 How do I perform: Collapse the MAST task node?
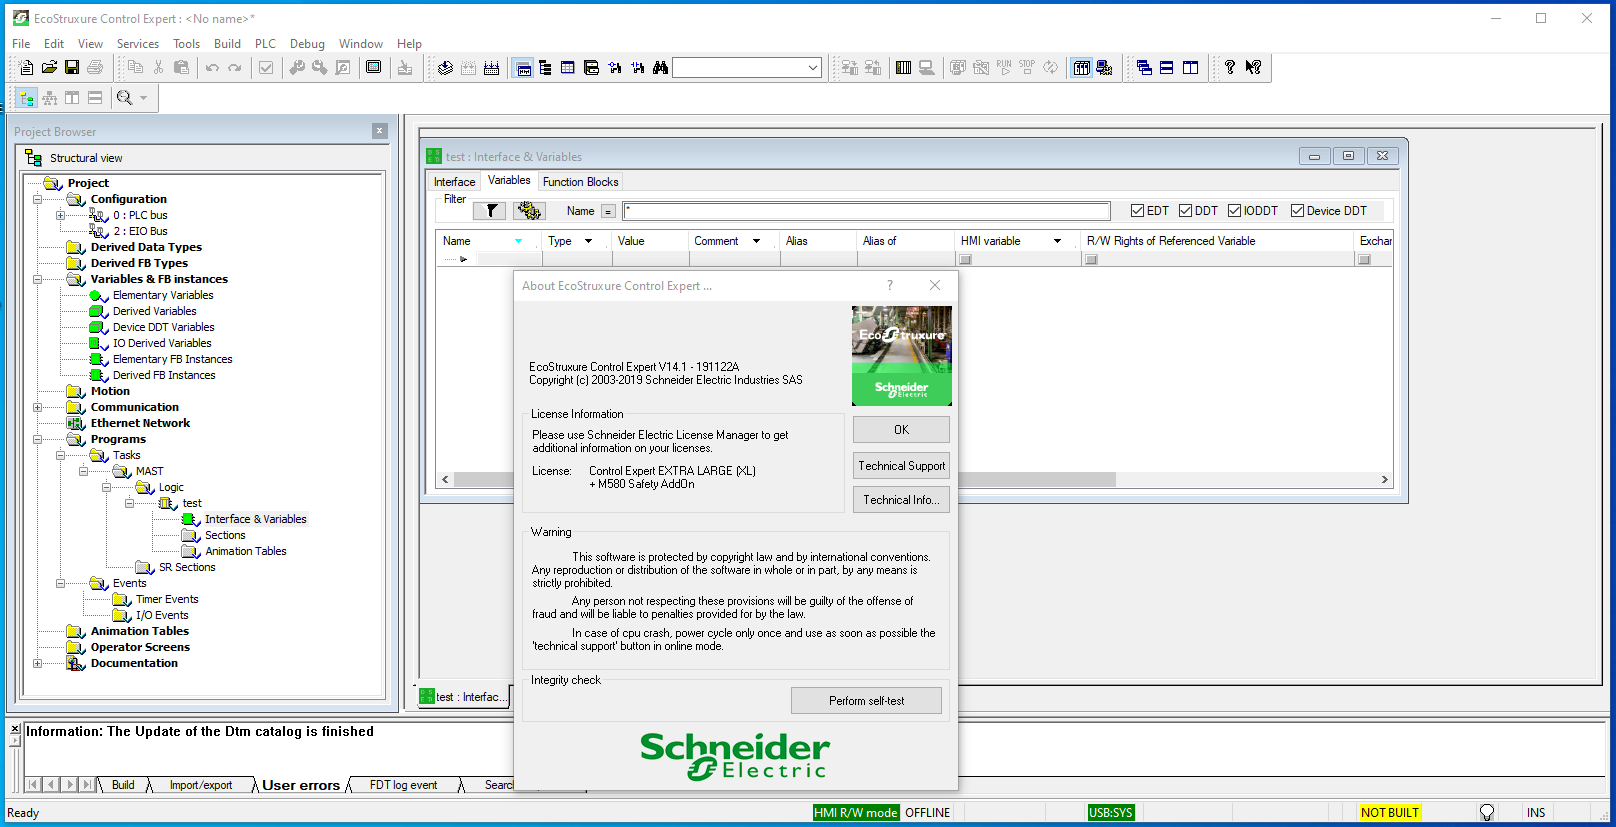pyautogui.click(x=84, y=471)
